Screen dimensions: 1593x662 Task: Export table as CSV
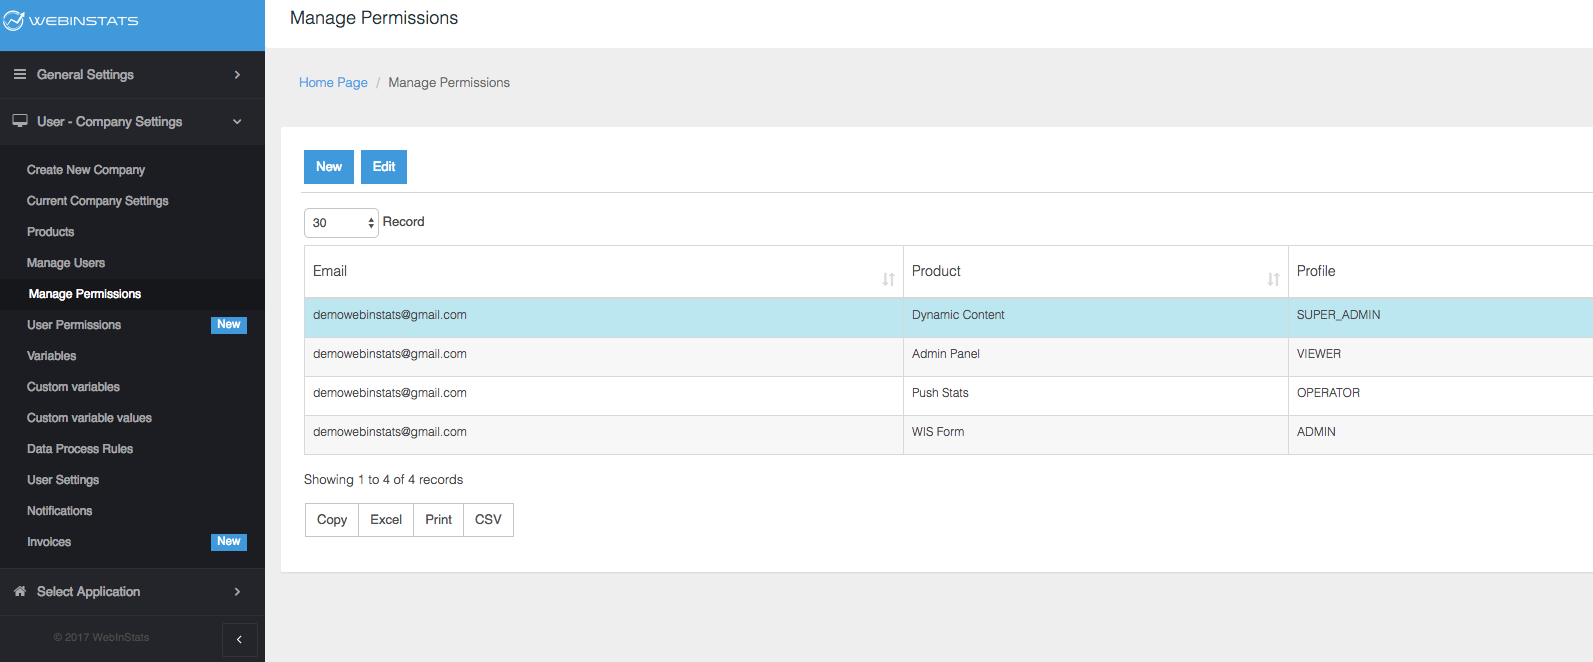tap(488, 520)
